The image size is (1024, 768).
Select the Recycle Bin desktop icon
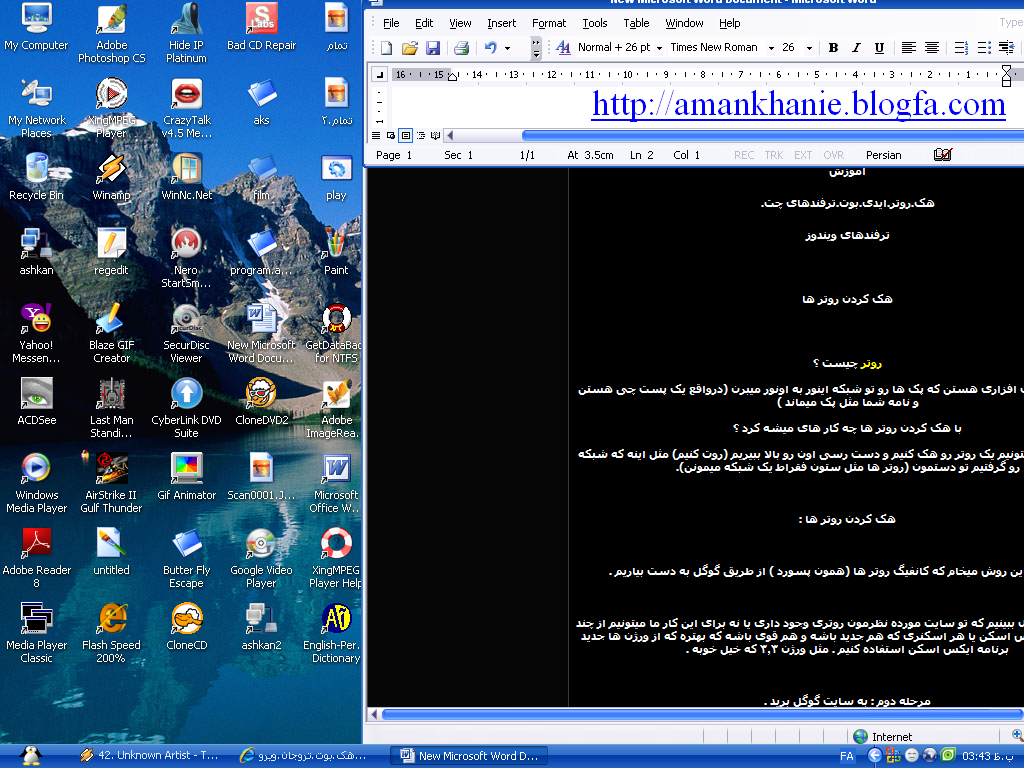point(37,177)
